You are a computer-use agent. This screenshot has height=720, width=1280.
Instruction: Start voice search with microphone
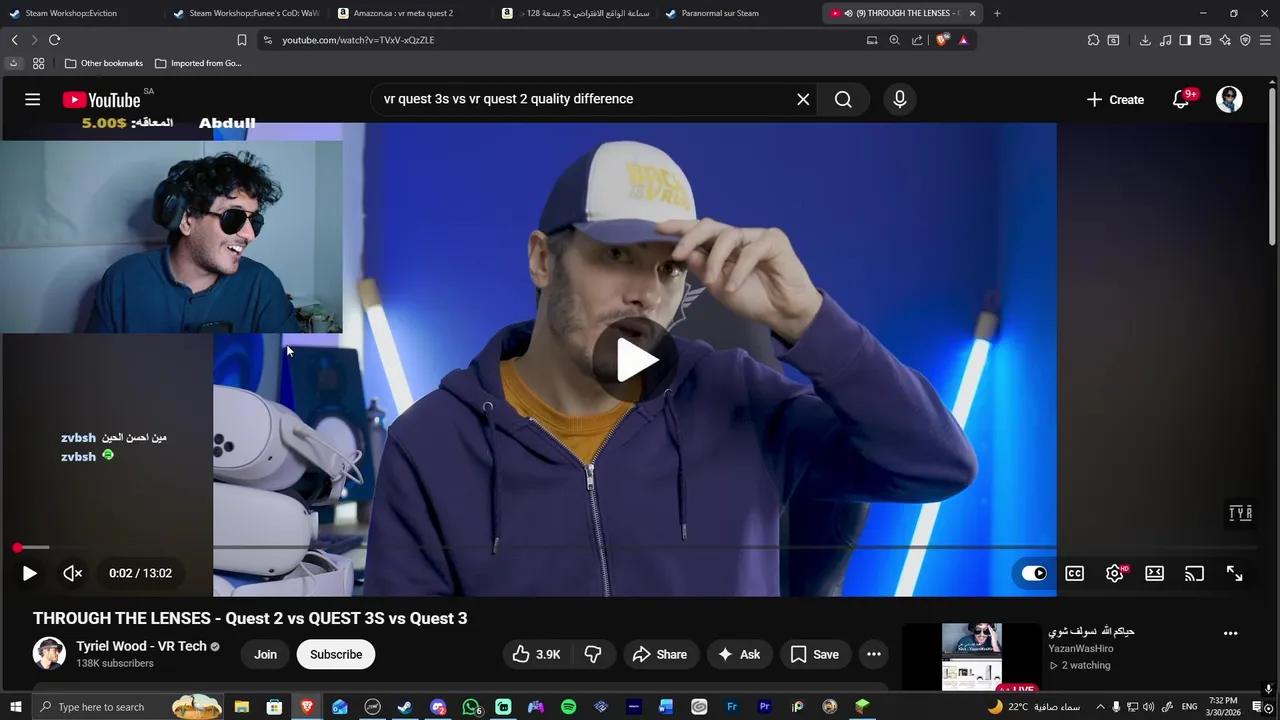point(900,99)
